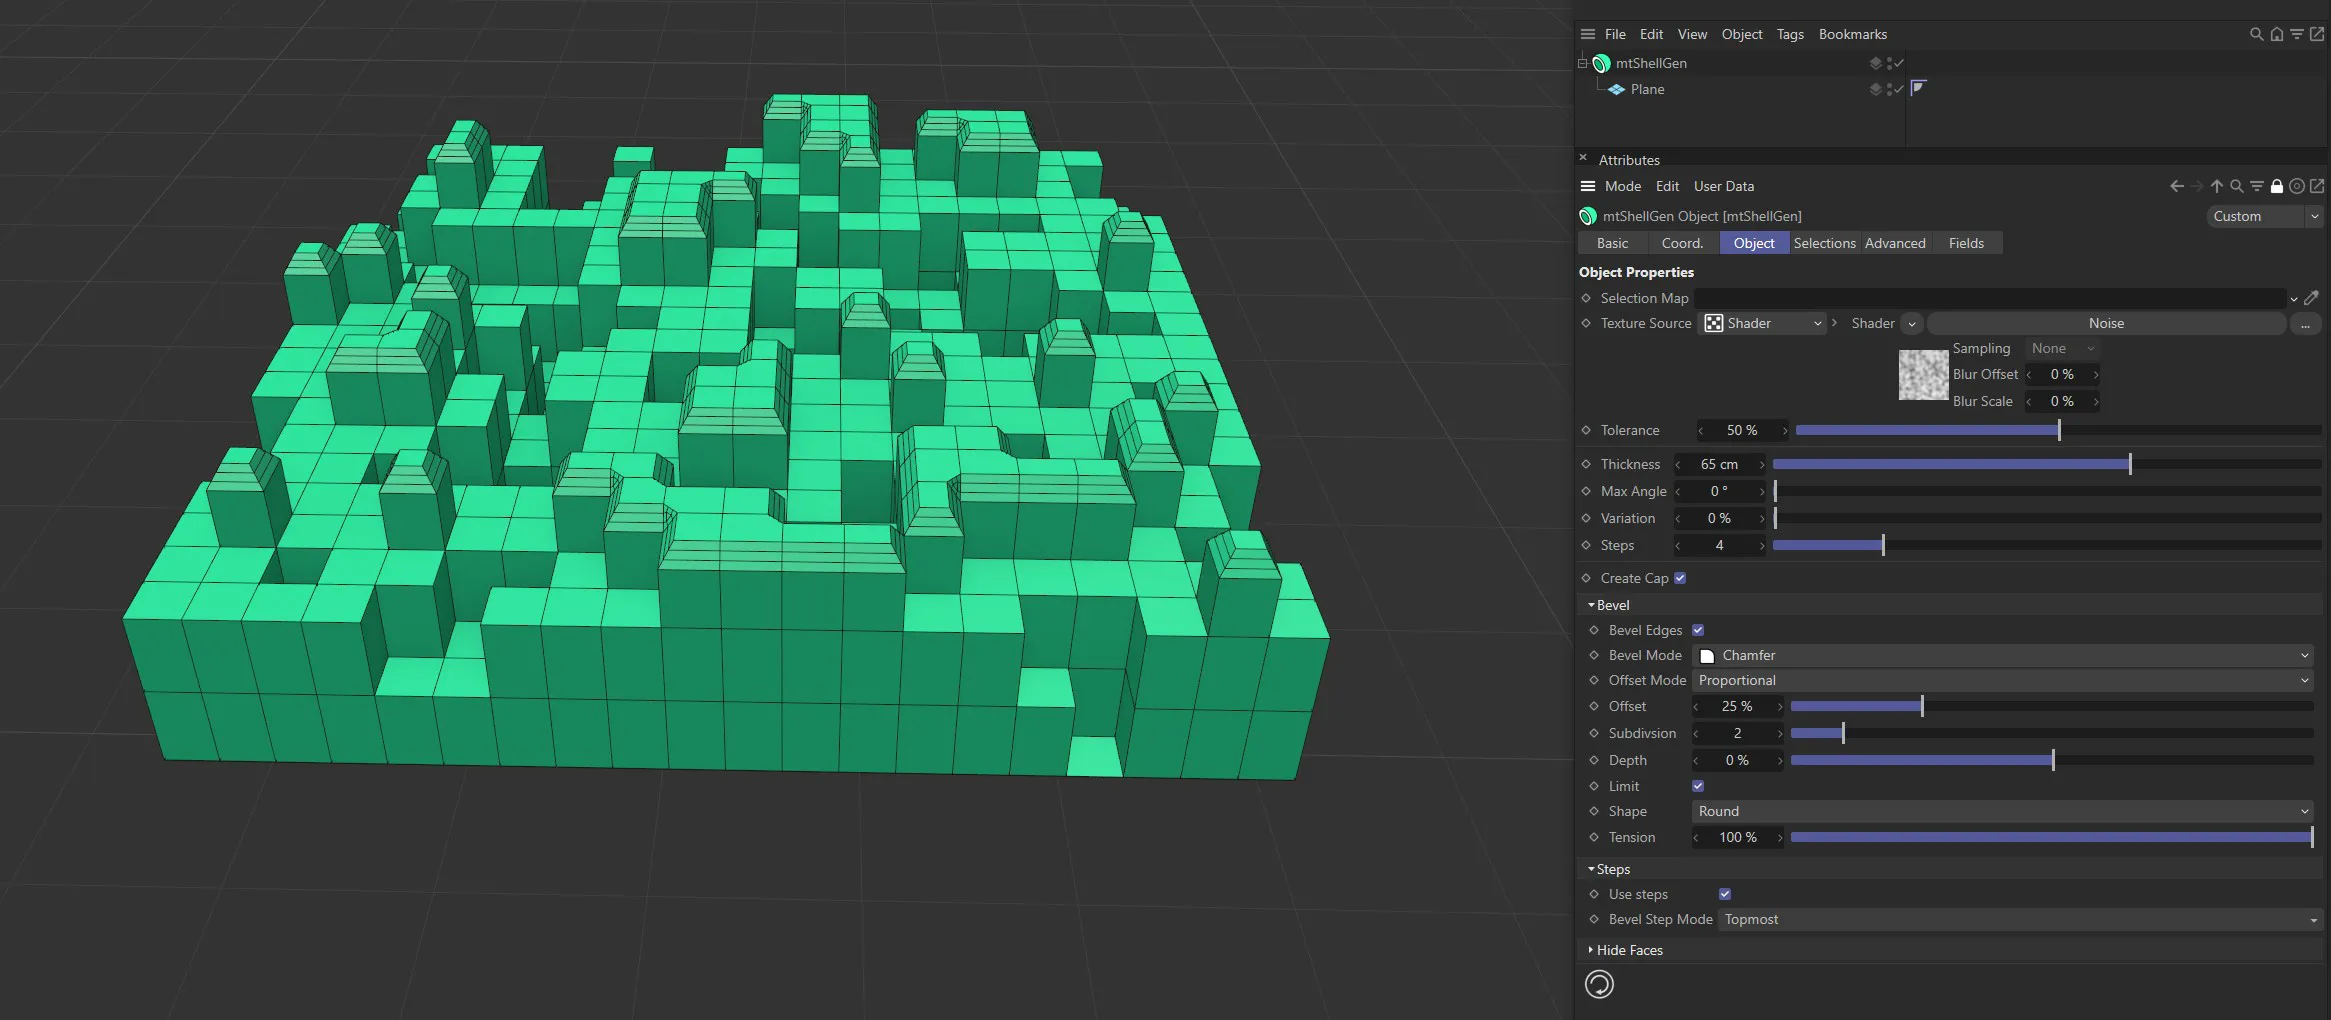The width and height of the screenshot is (2331, 1020).
Task: Open the Tags menu in Object Manager
Action: [1790, 34]
